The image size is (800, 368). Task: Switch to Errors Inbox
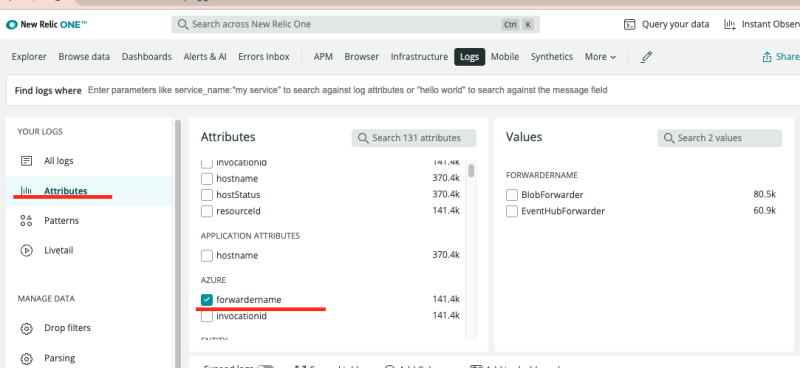[x=264, y=57]
